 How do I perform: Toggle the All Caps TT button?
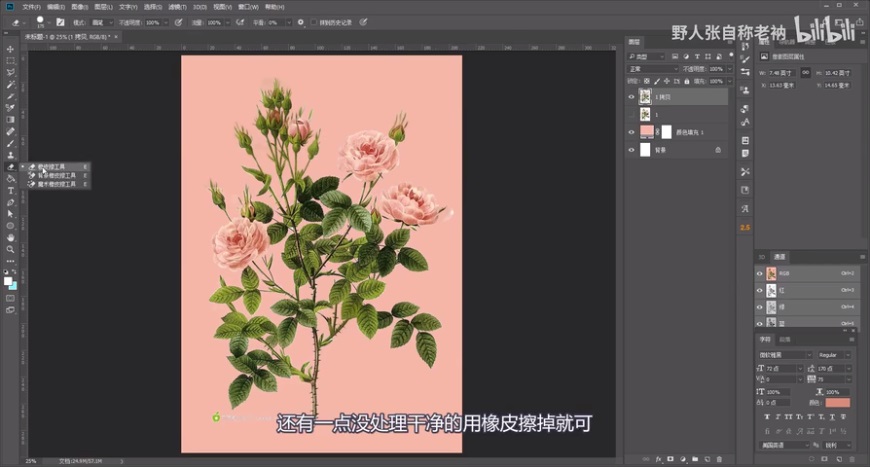(x=788, y=417)
